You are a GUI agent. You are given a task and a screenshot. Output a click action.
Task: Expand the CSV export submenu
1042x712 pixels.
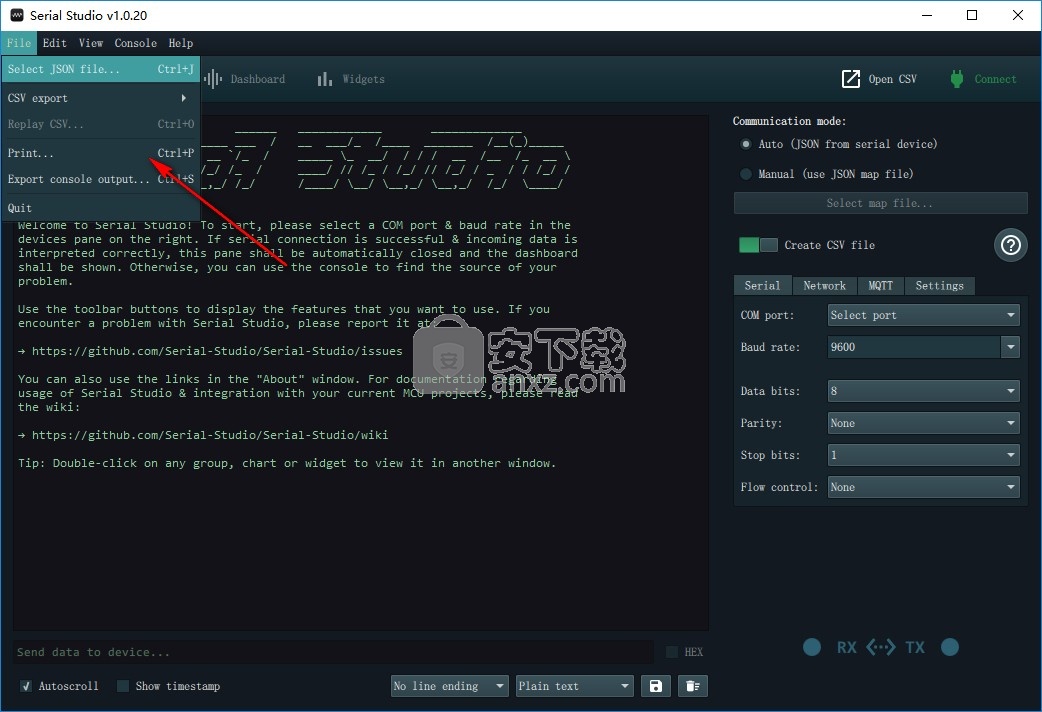pyautogui.click(x=100, y=98)
